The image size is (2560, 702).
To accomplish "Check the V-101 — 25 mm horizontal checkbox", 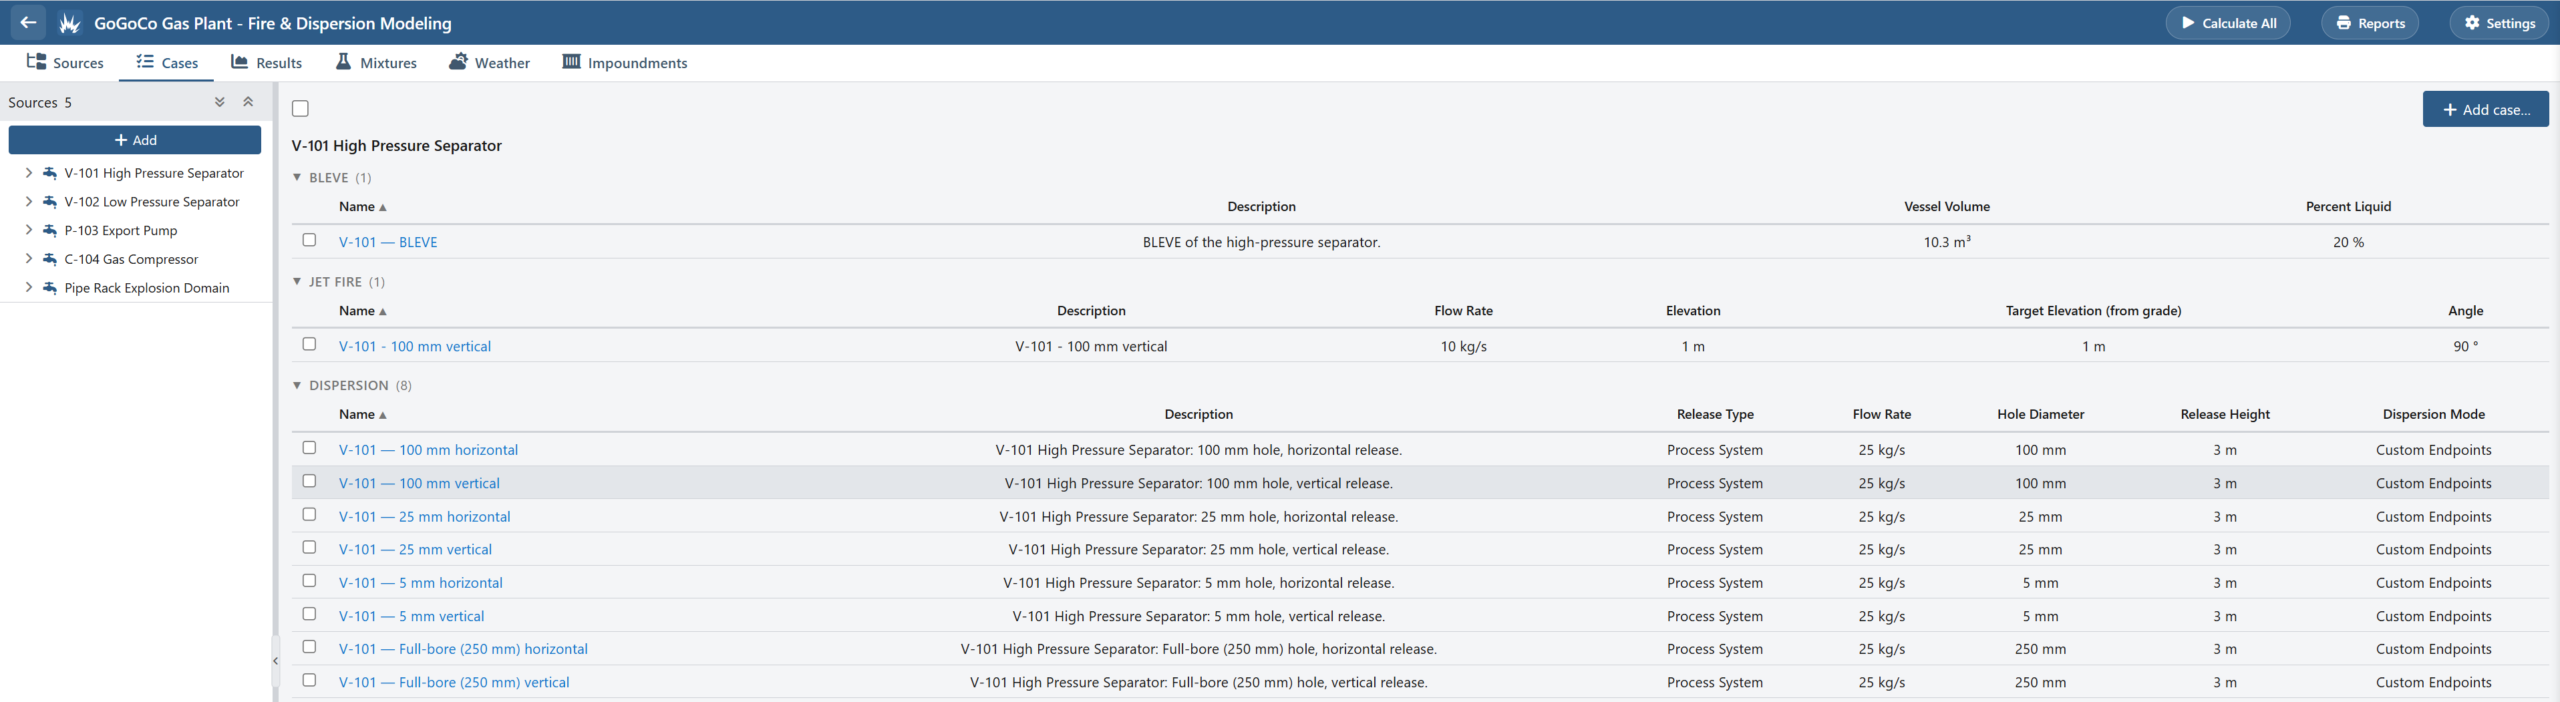I will [309, 514].
